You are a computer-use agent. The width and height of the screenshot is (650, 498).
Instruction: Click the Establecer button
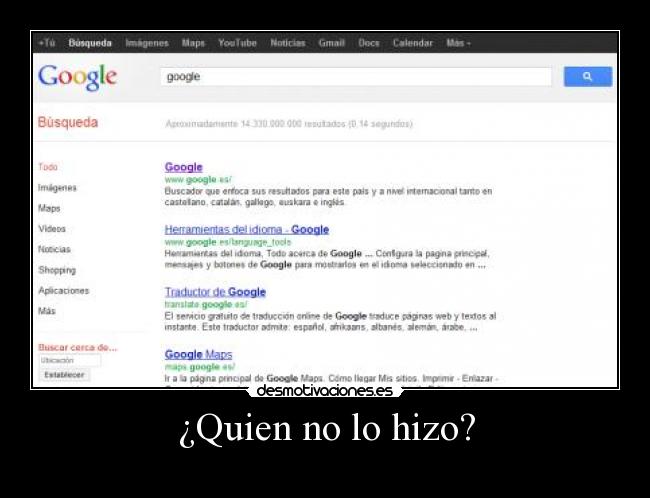pos(64,375)
